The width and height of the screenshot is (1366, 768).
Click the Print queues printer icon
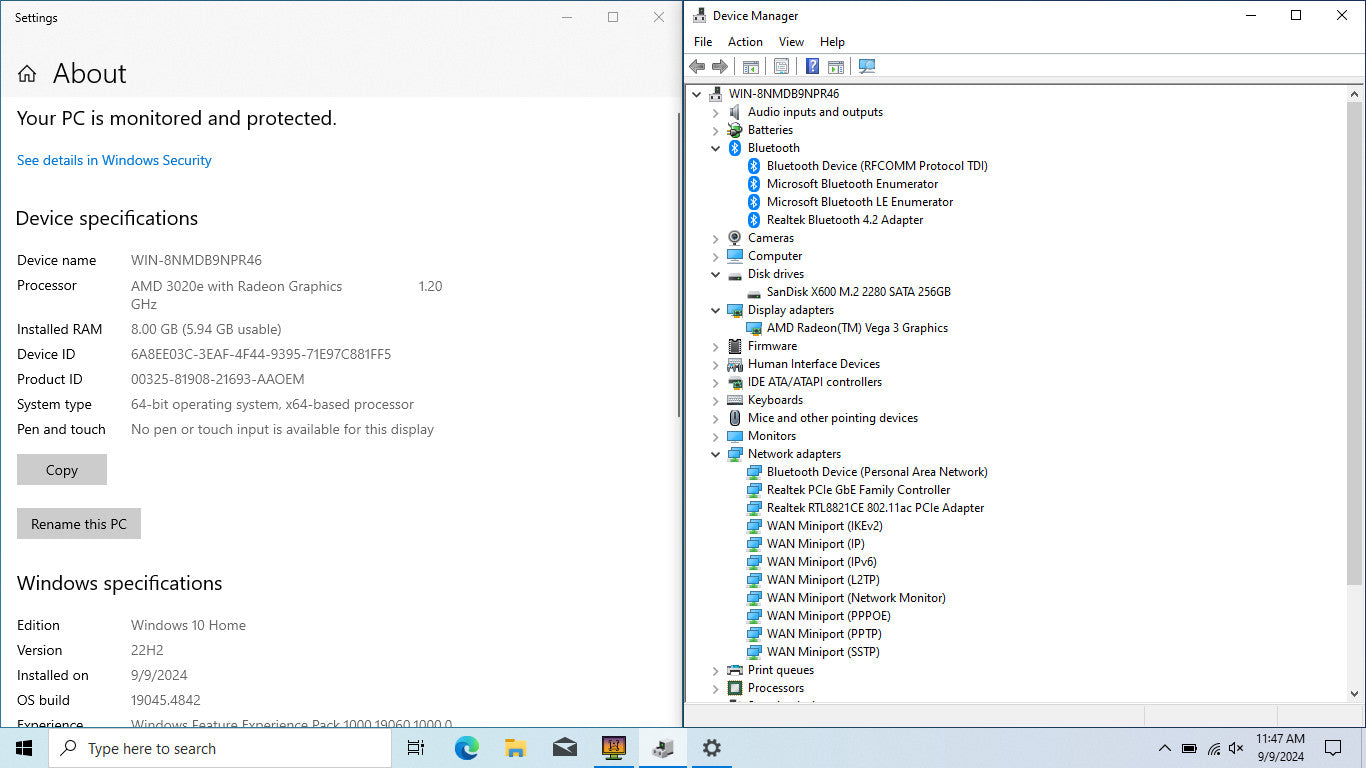(735, 670)
